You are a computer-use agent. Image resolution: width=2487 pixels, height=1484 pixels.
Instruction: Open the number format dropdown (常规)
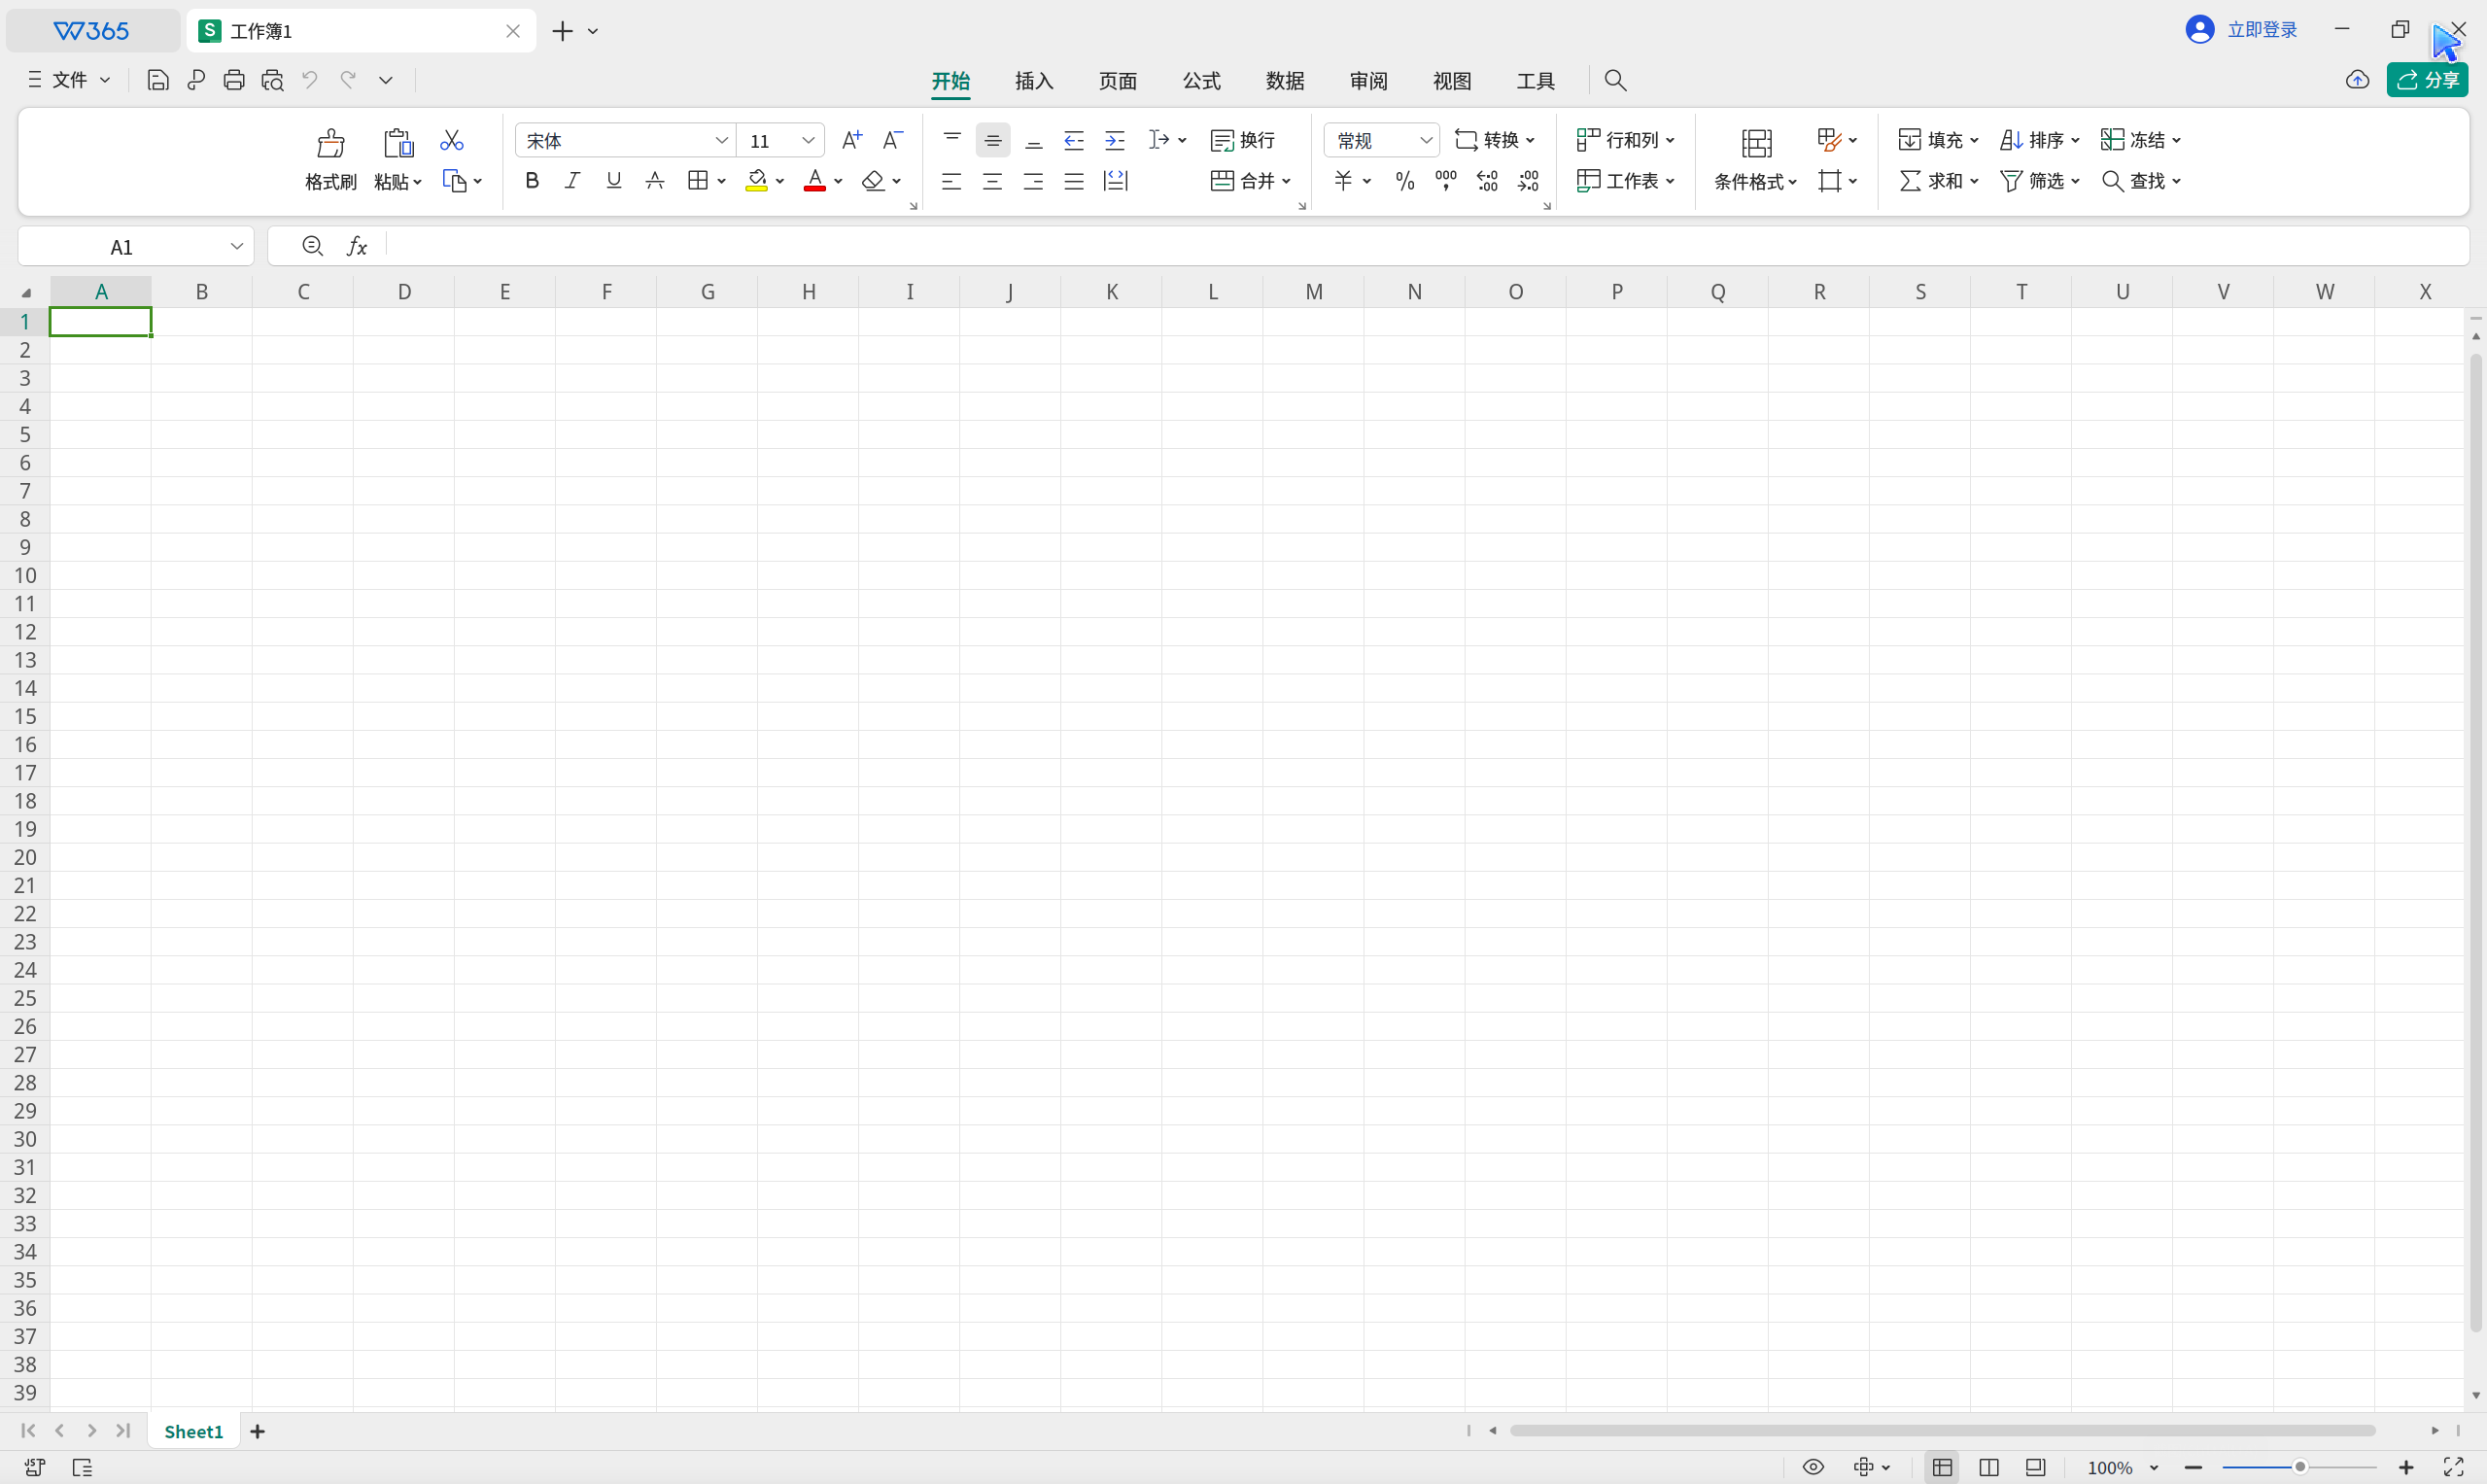pos(1426,140)
